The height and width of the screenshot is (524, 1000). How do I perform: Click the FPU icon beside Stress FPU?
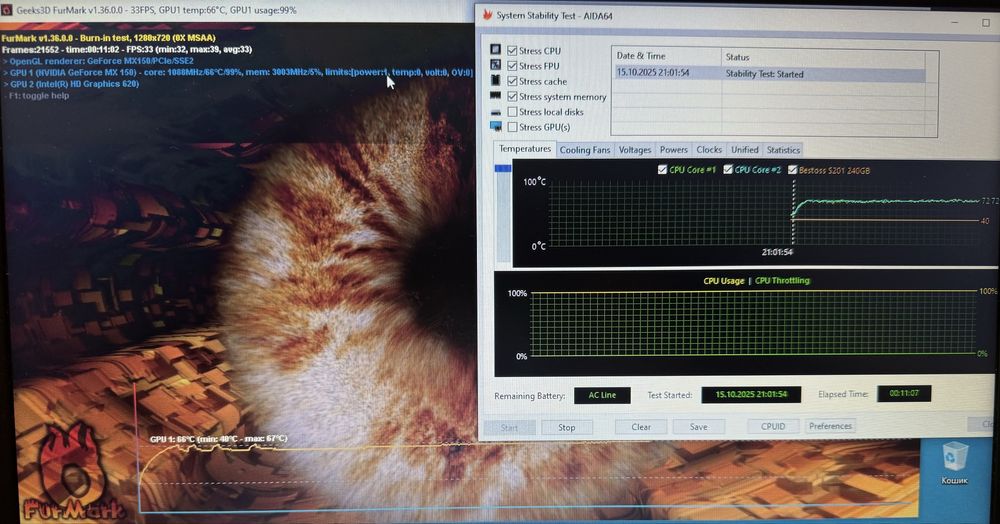[496, 64]
